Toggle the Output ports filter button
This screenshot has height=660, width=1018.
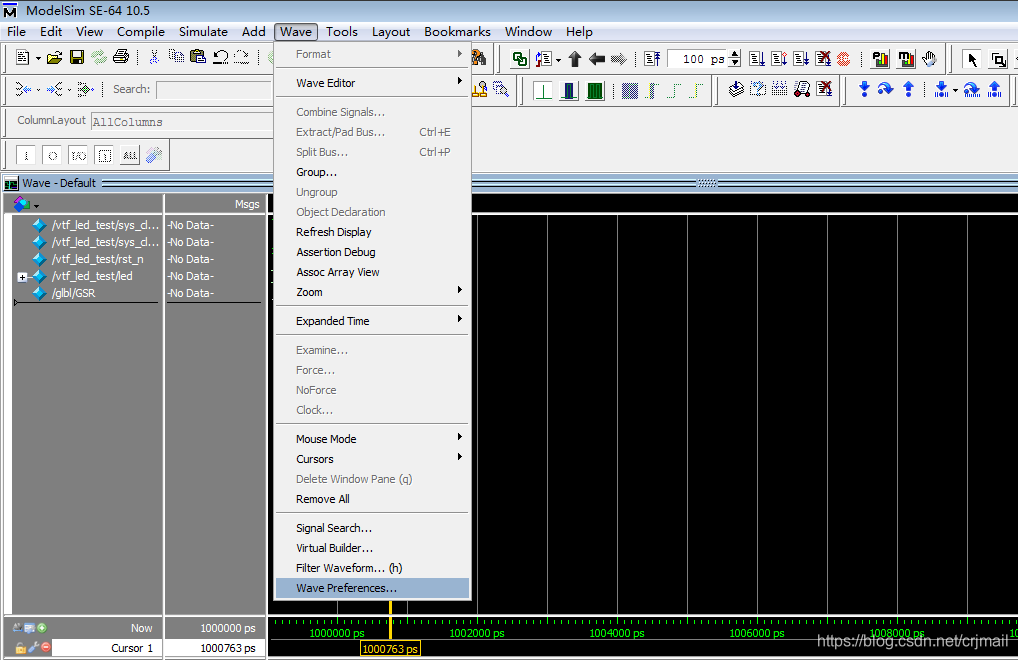coord(53,155)
